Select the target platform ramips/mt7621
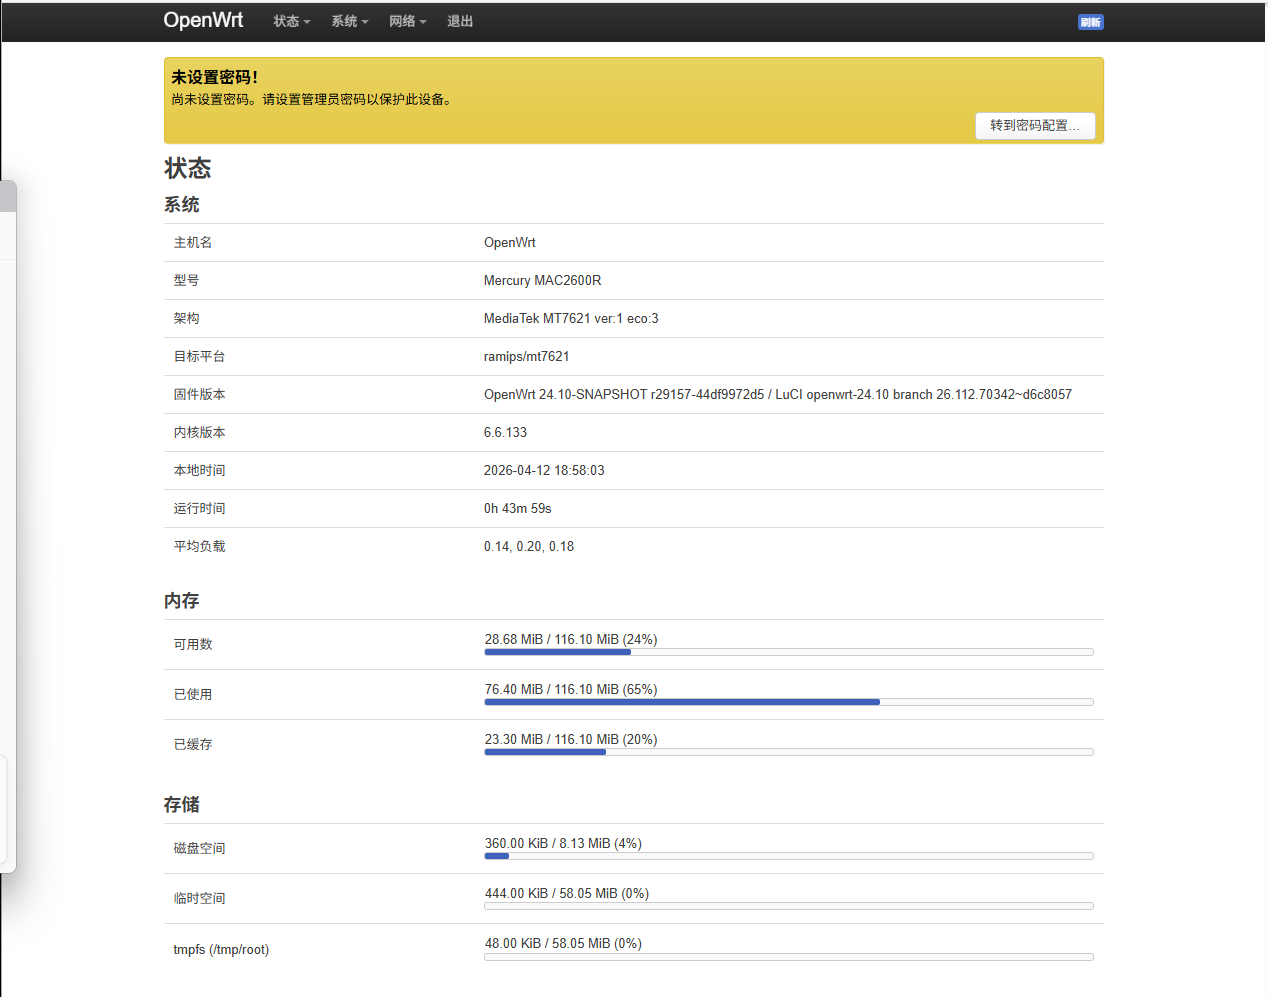 pyautogui.click(x=527, y=356)
